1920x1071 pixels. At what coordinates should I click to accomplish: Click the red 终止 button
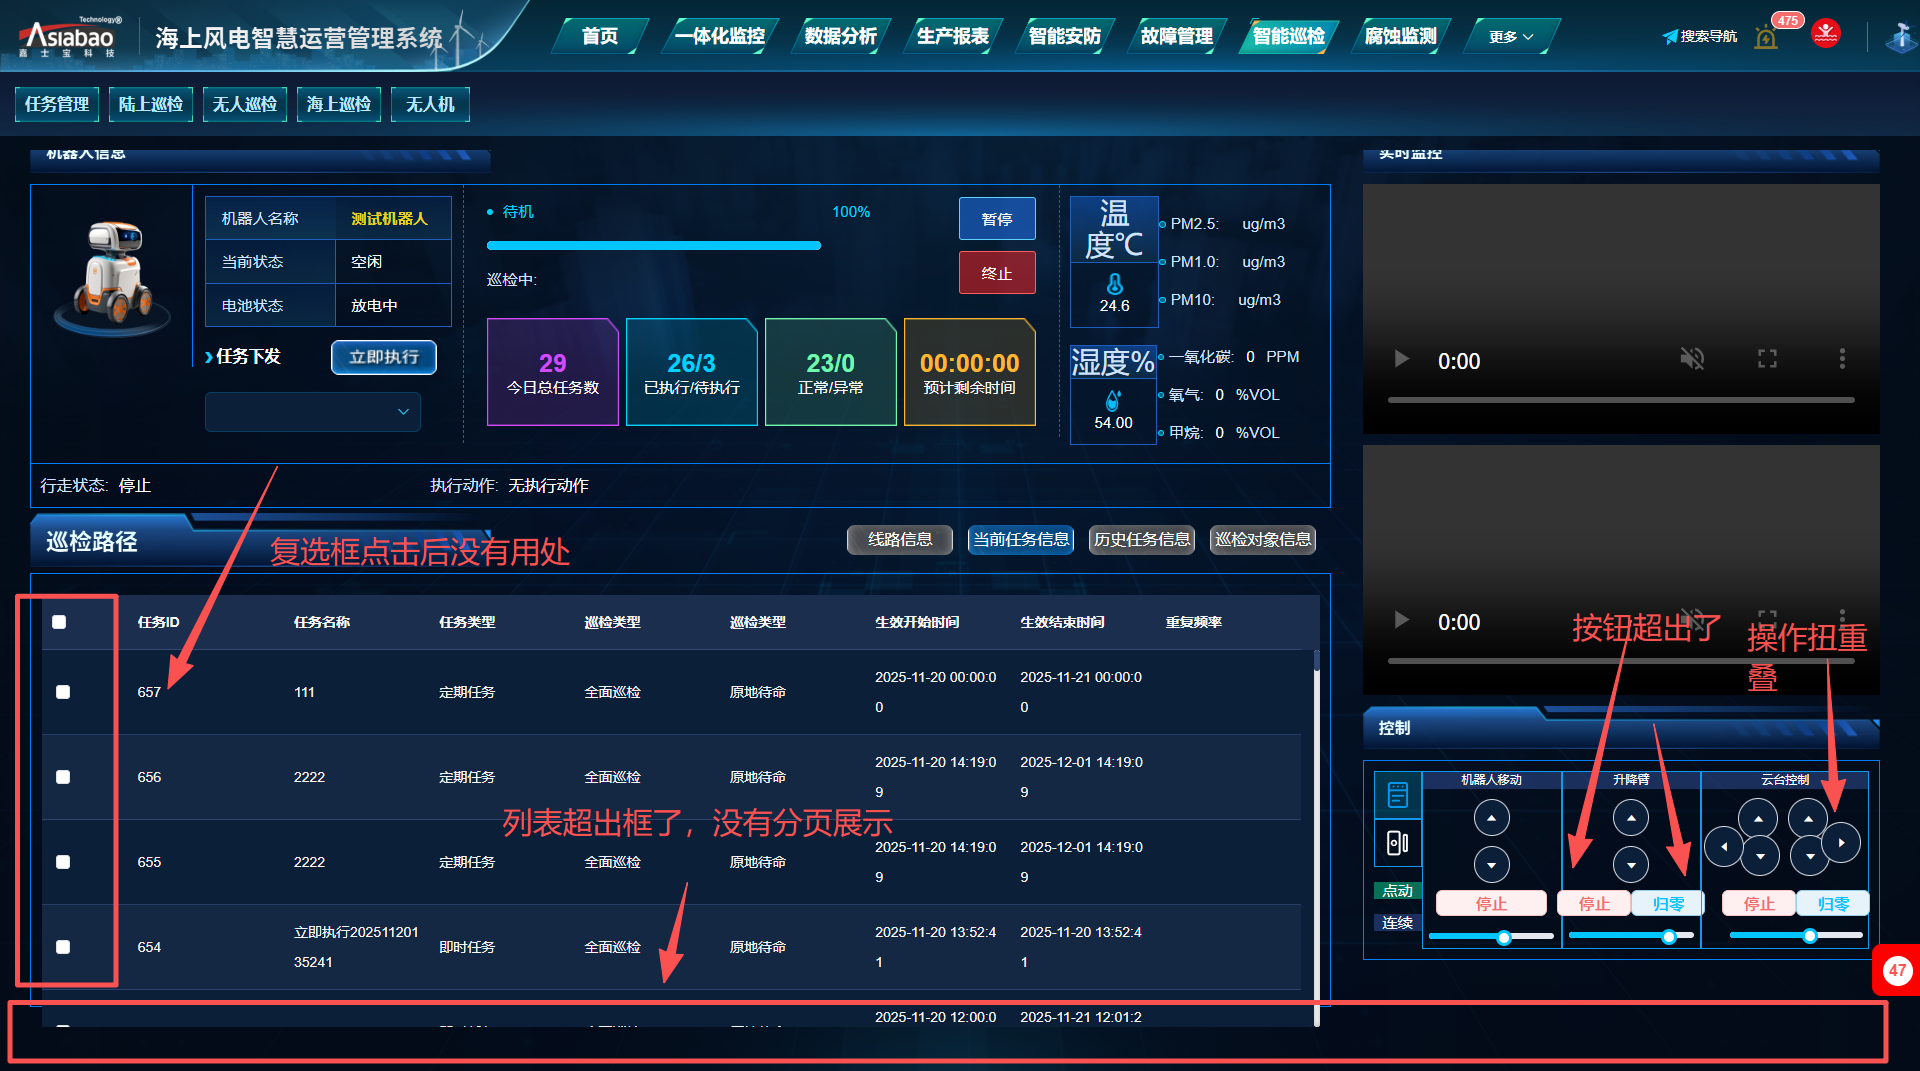(x=996, y=273)
